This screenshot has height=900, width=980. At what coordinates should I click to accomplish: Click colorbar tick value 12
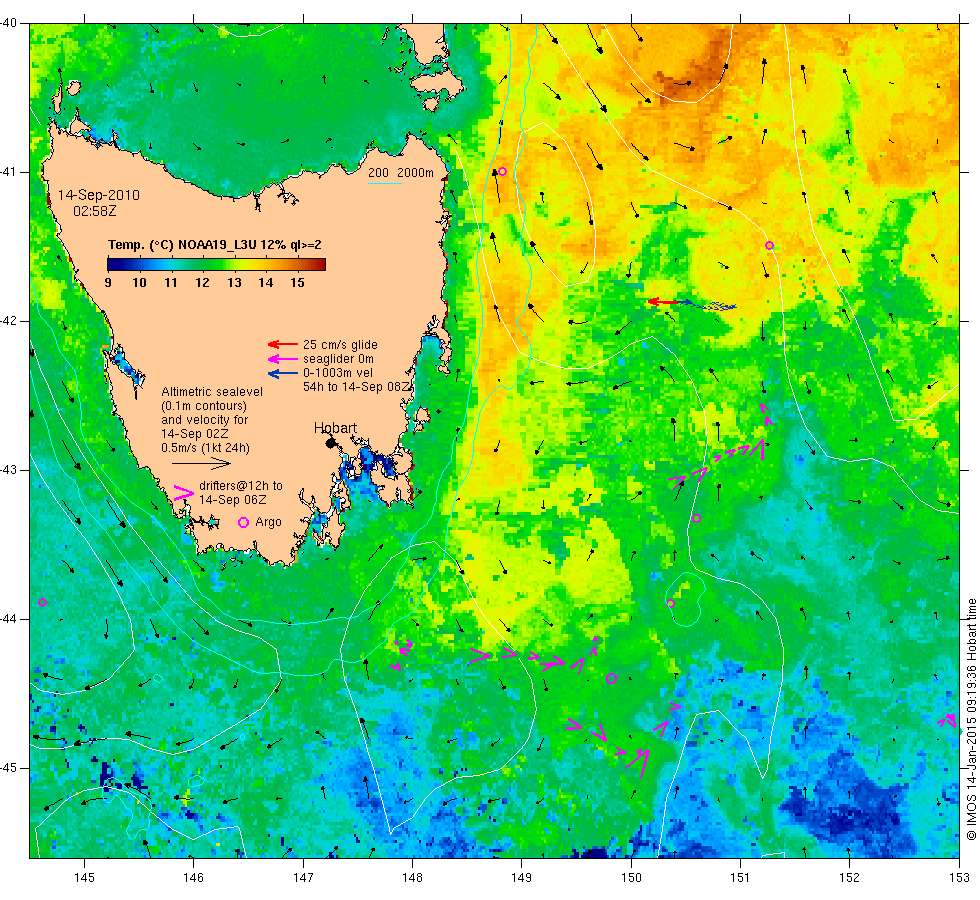(202, 282)
